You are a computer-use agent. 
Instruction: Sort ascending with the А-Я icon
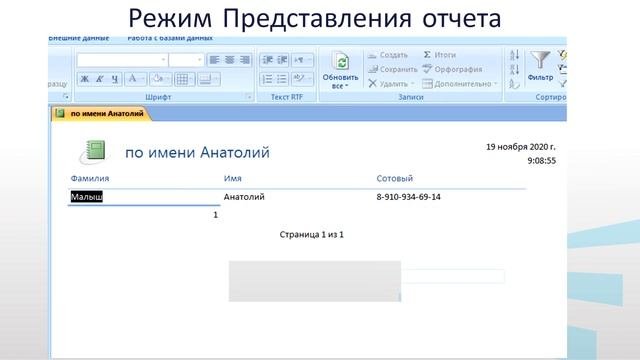tap(514, 55)
